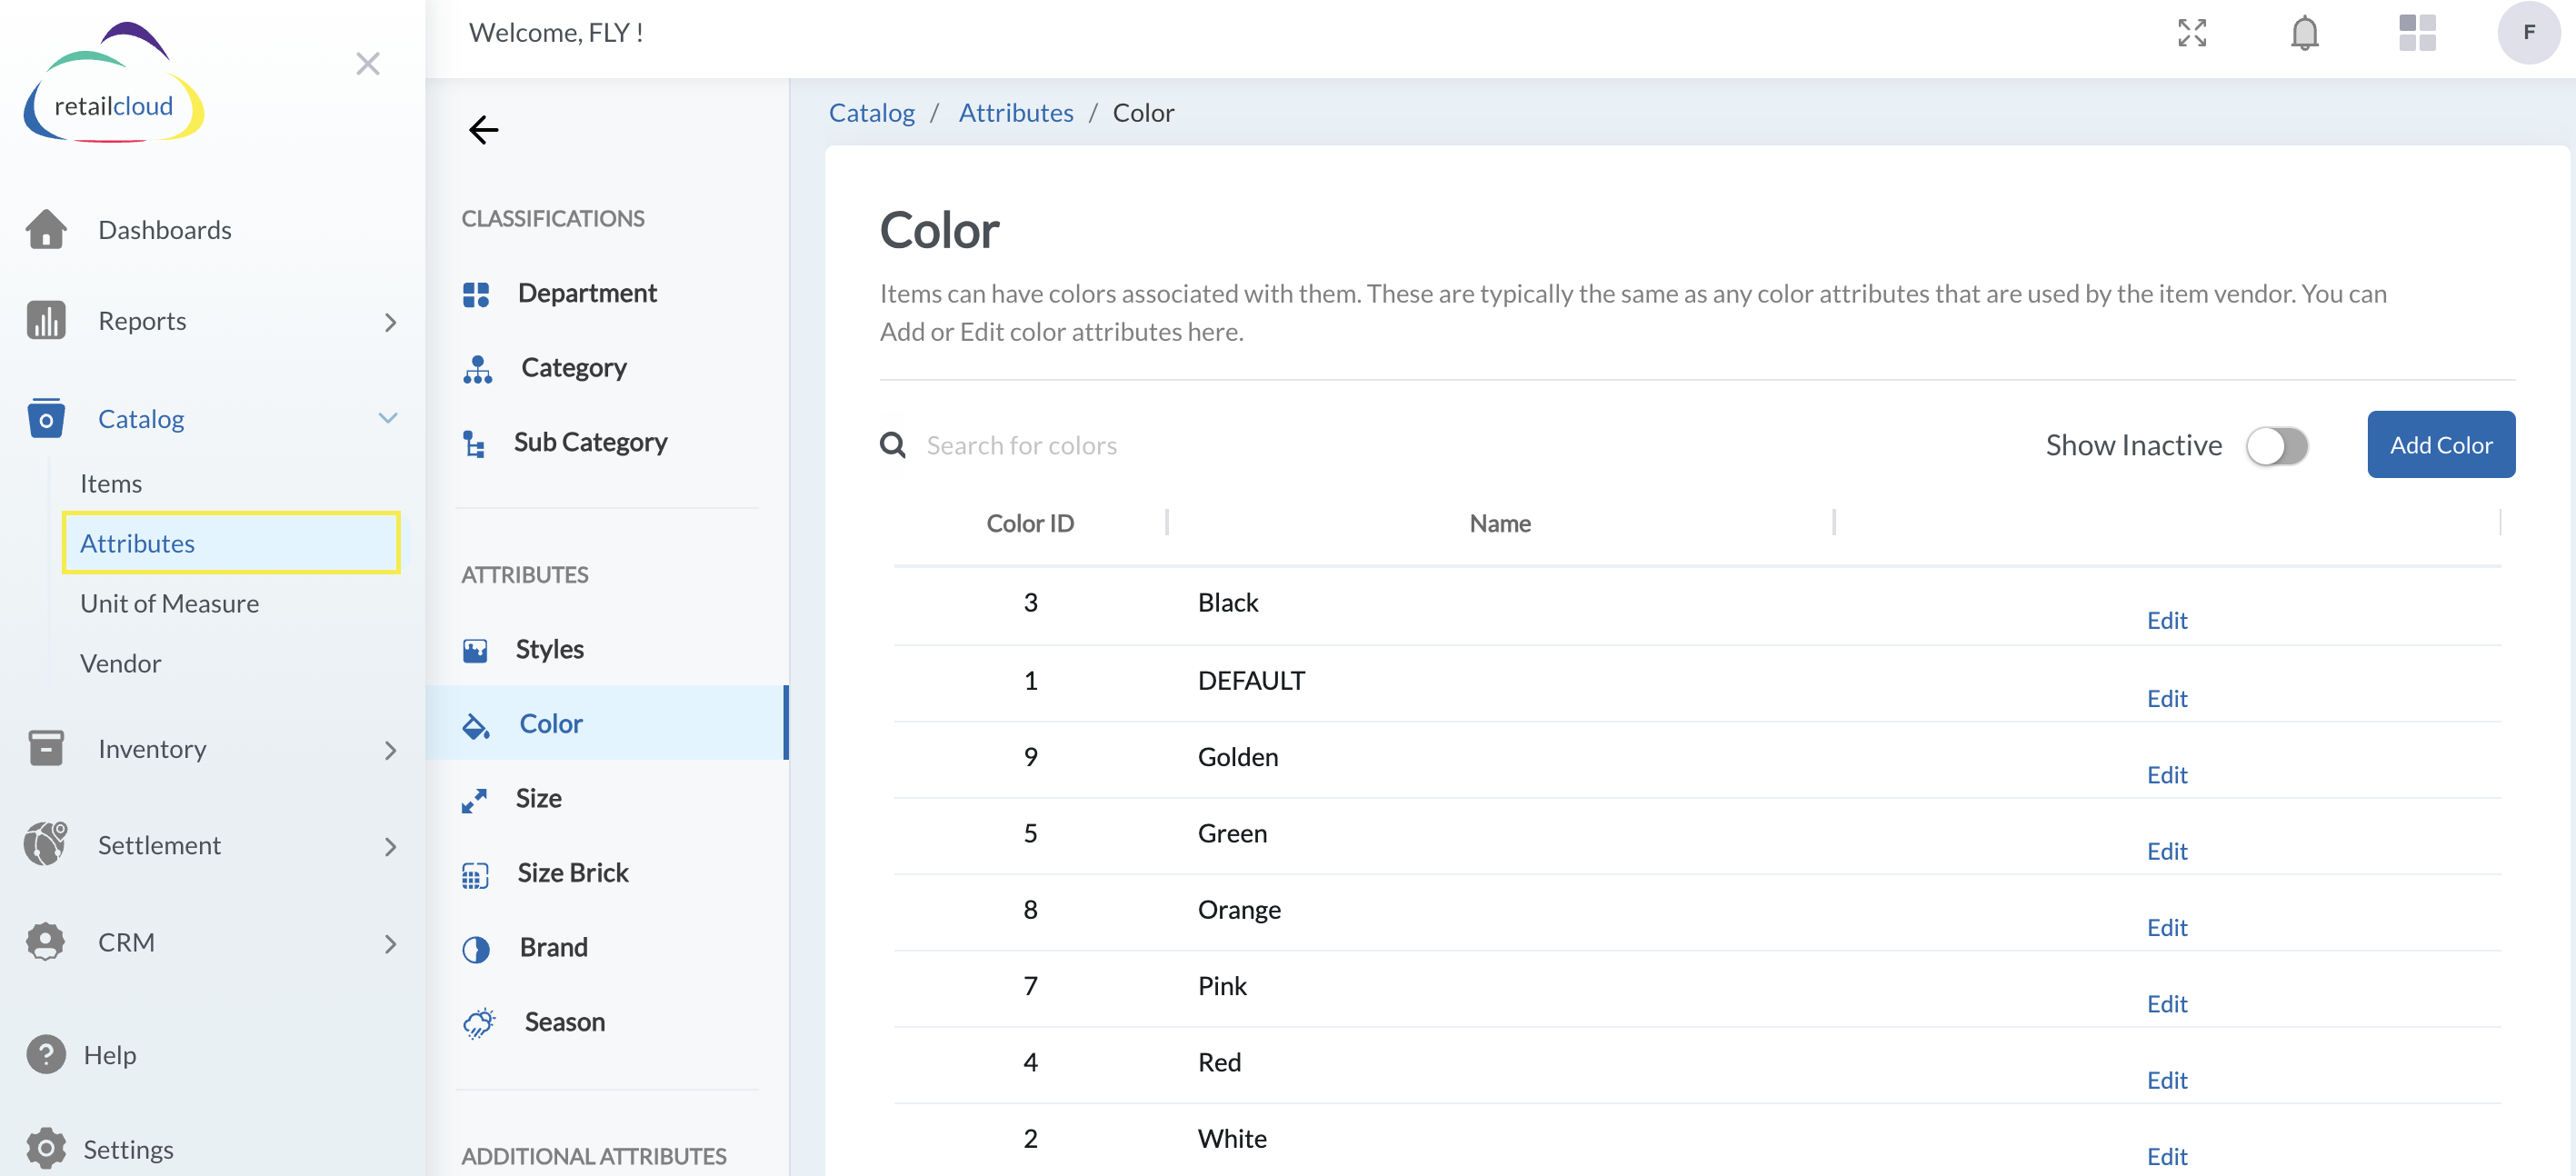The image size is (2576, 1176).
Task: Open Vendor submenu item
Action: point(120,663)
